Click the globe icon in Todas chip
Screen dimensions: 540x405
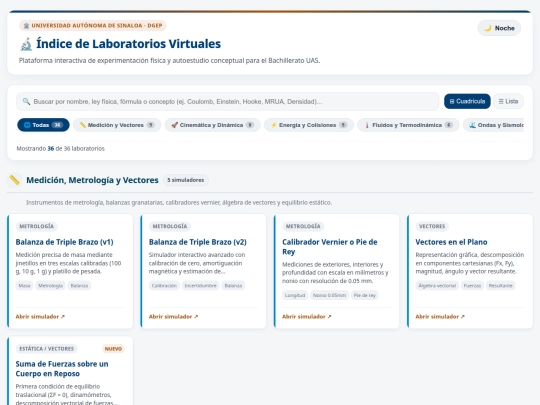click(27, 125)
